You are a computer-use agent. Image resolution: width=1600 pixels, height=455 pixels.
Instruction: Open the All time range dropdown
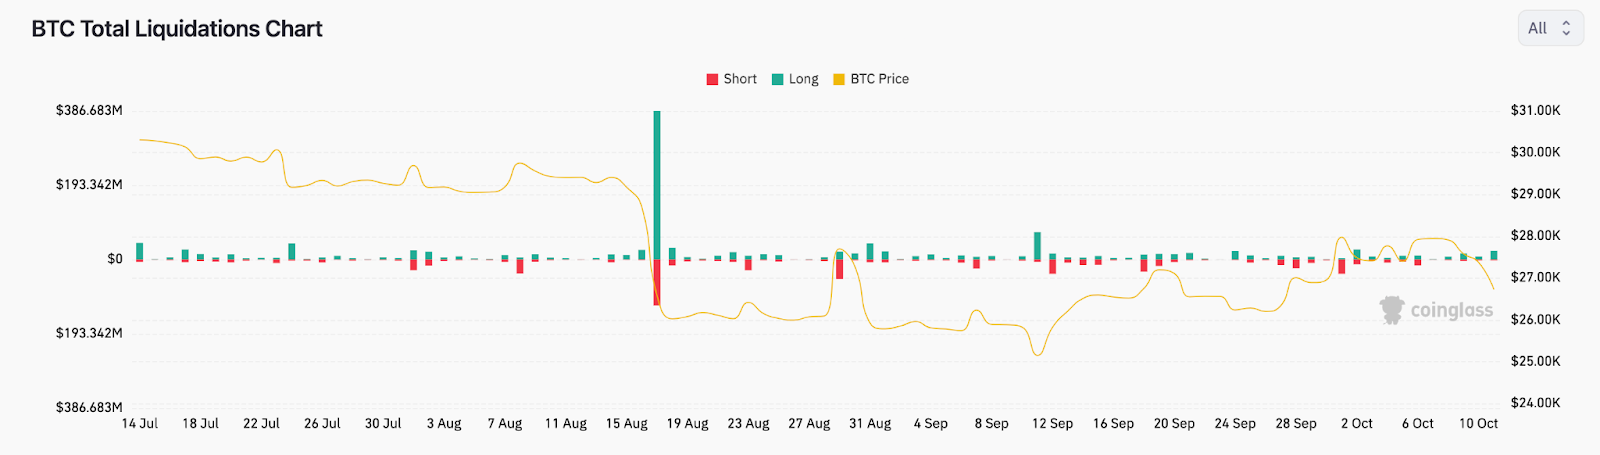point(1549,28)
